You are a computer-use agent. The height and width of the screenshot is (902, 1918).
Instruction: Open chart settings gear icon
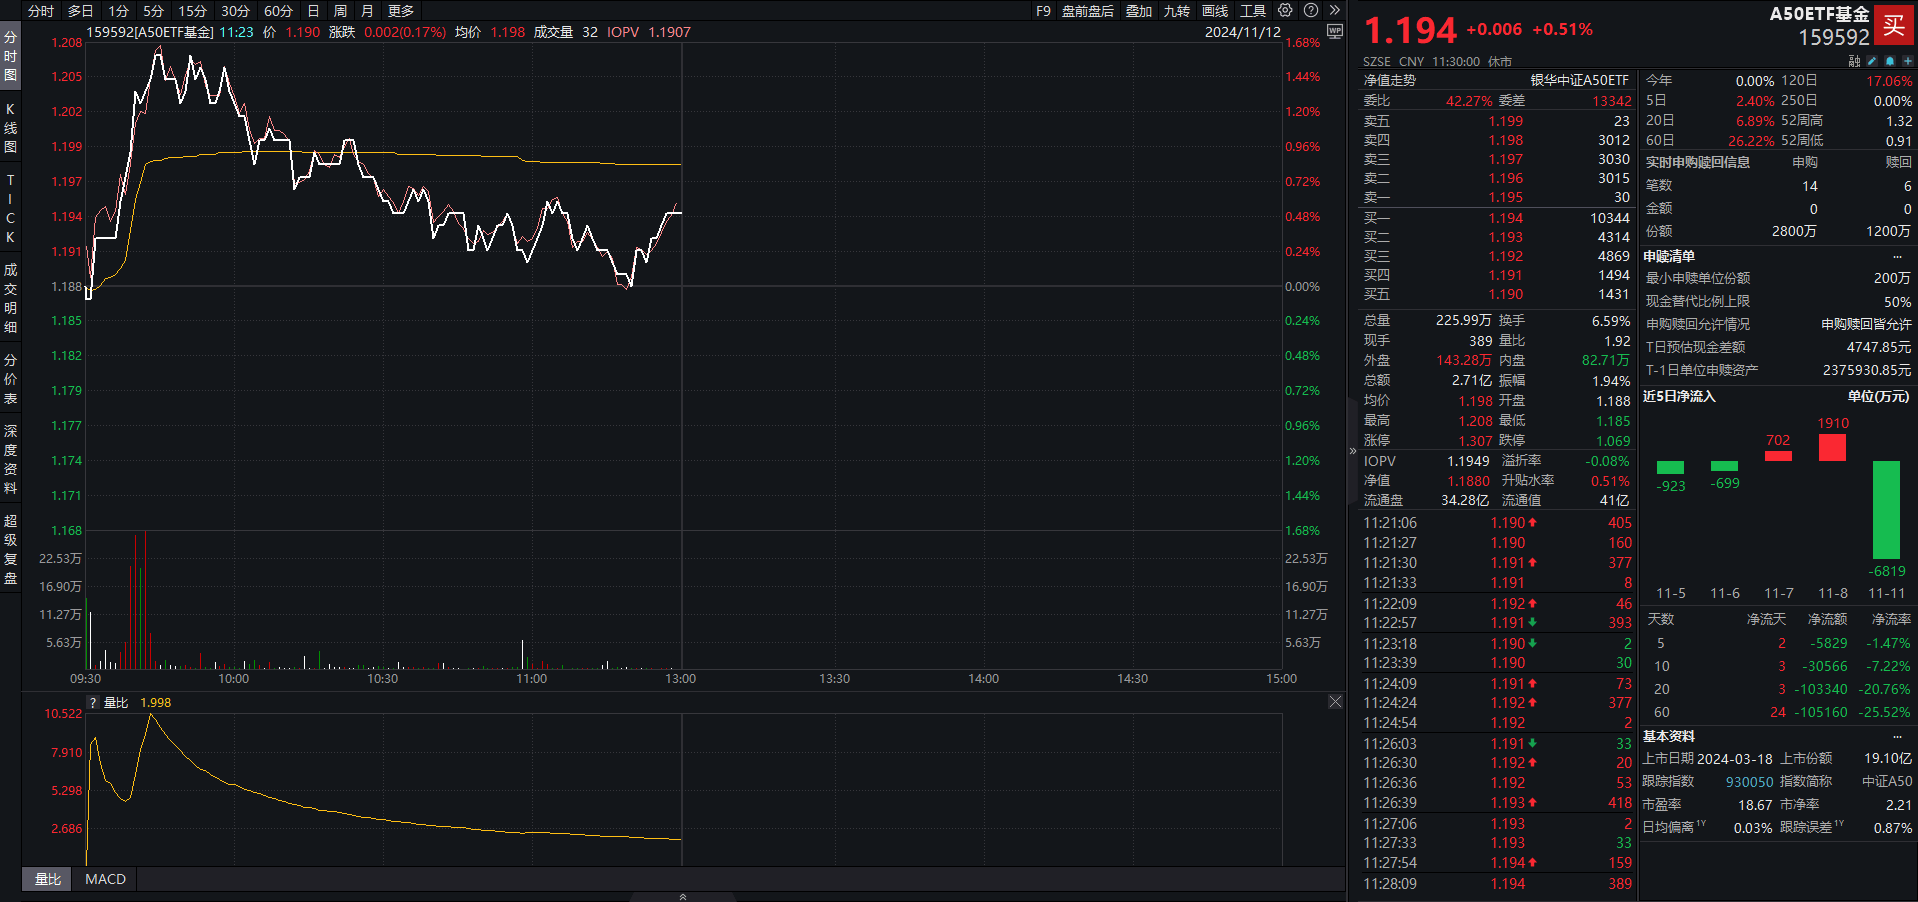[1285, 11]
